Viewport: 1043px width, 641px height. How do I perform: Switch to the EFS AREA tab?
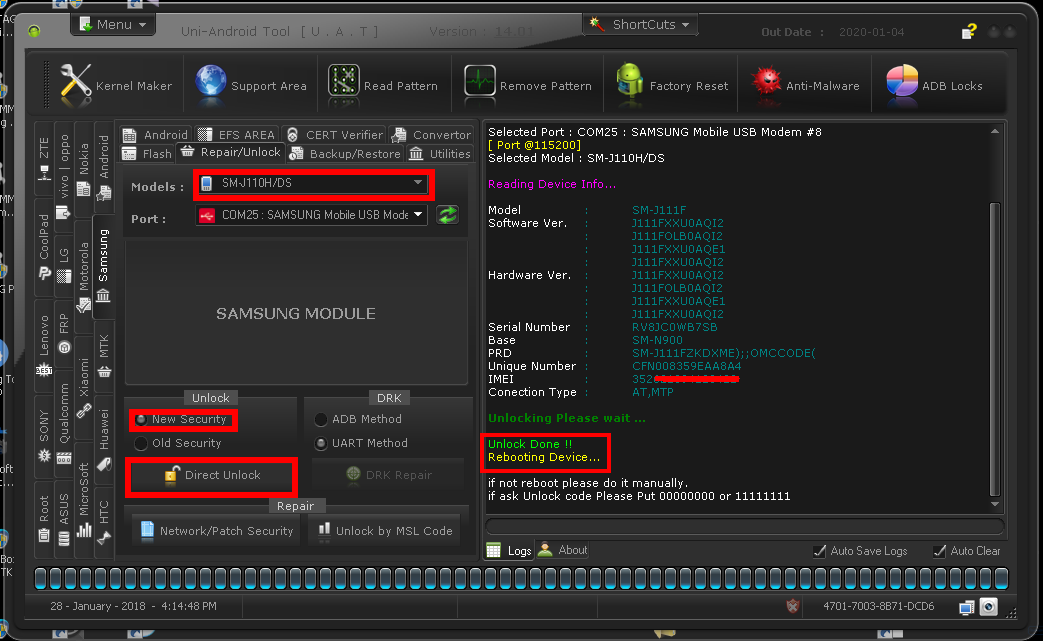[x=236, y=134]
